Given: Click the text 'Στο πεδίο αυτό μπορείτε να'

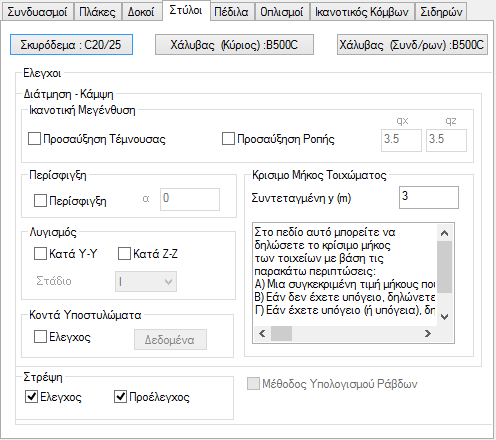Looking at the screenshot, I should point(325,232).
